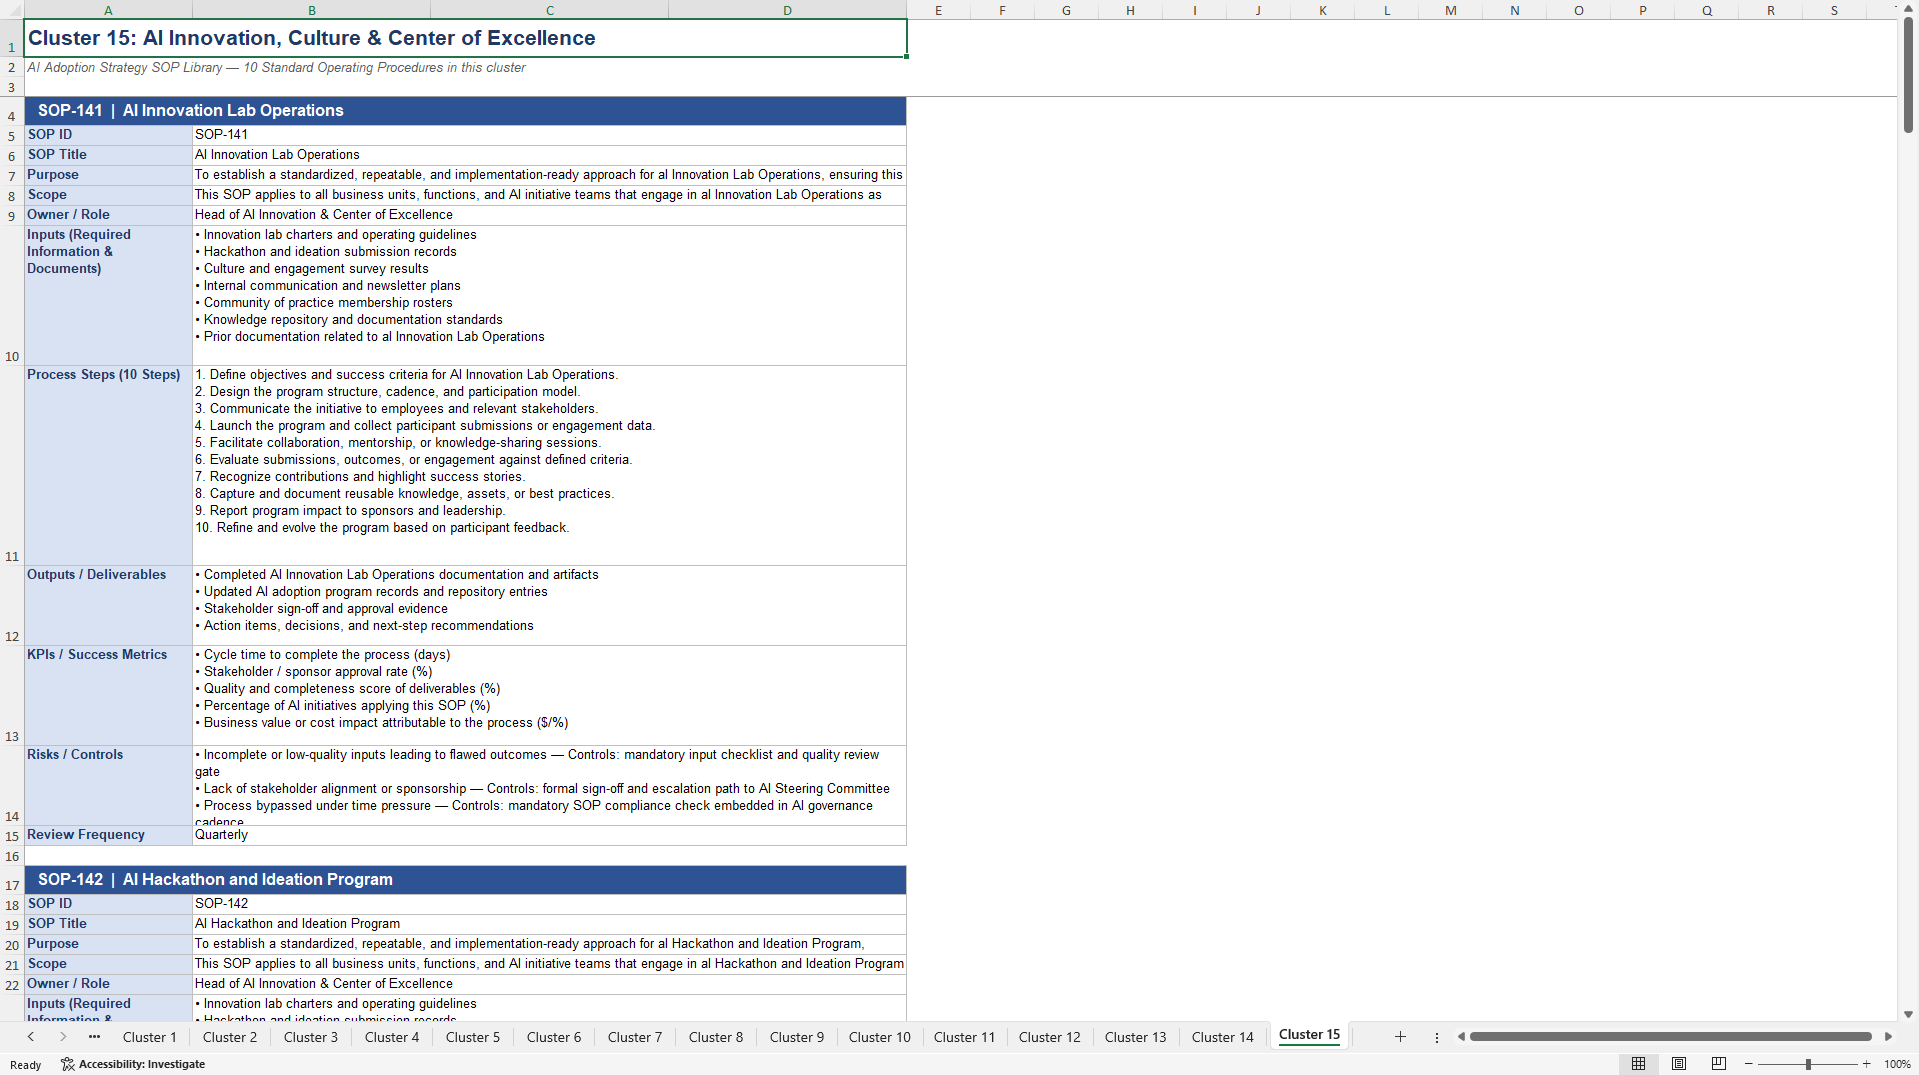
Task: Click vertical scrollbar down arrow
Action: coord(1908,1014)
